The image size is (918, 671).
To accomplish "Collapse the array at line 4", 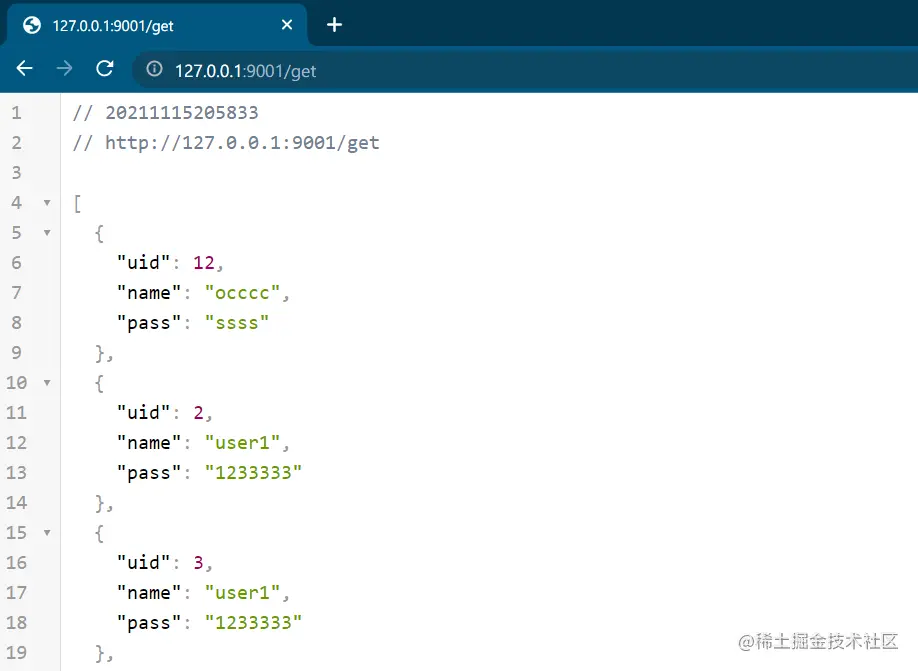I will coord(47,203).
